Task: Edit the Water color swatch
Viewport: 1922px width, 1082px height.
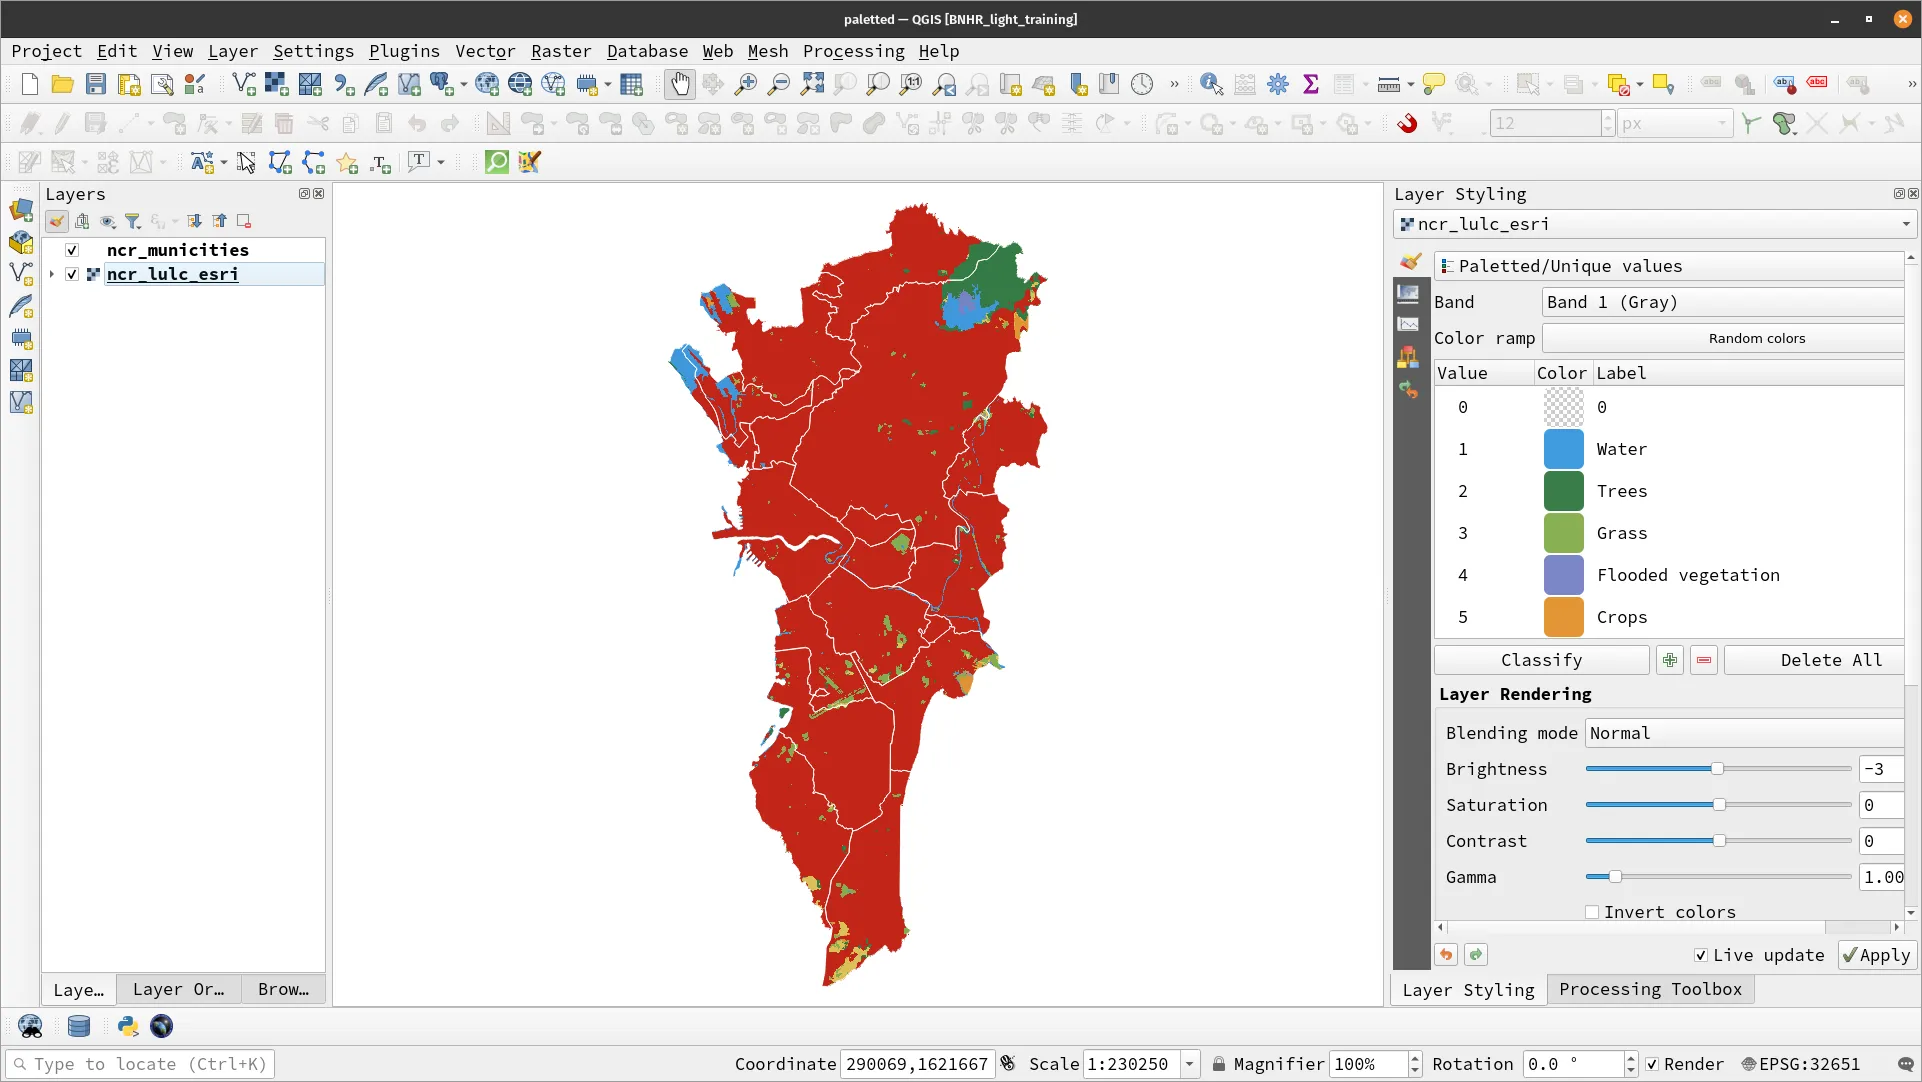Action: 1562,449
